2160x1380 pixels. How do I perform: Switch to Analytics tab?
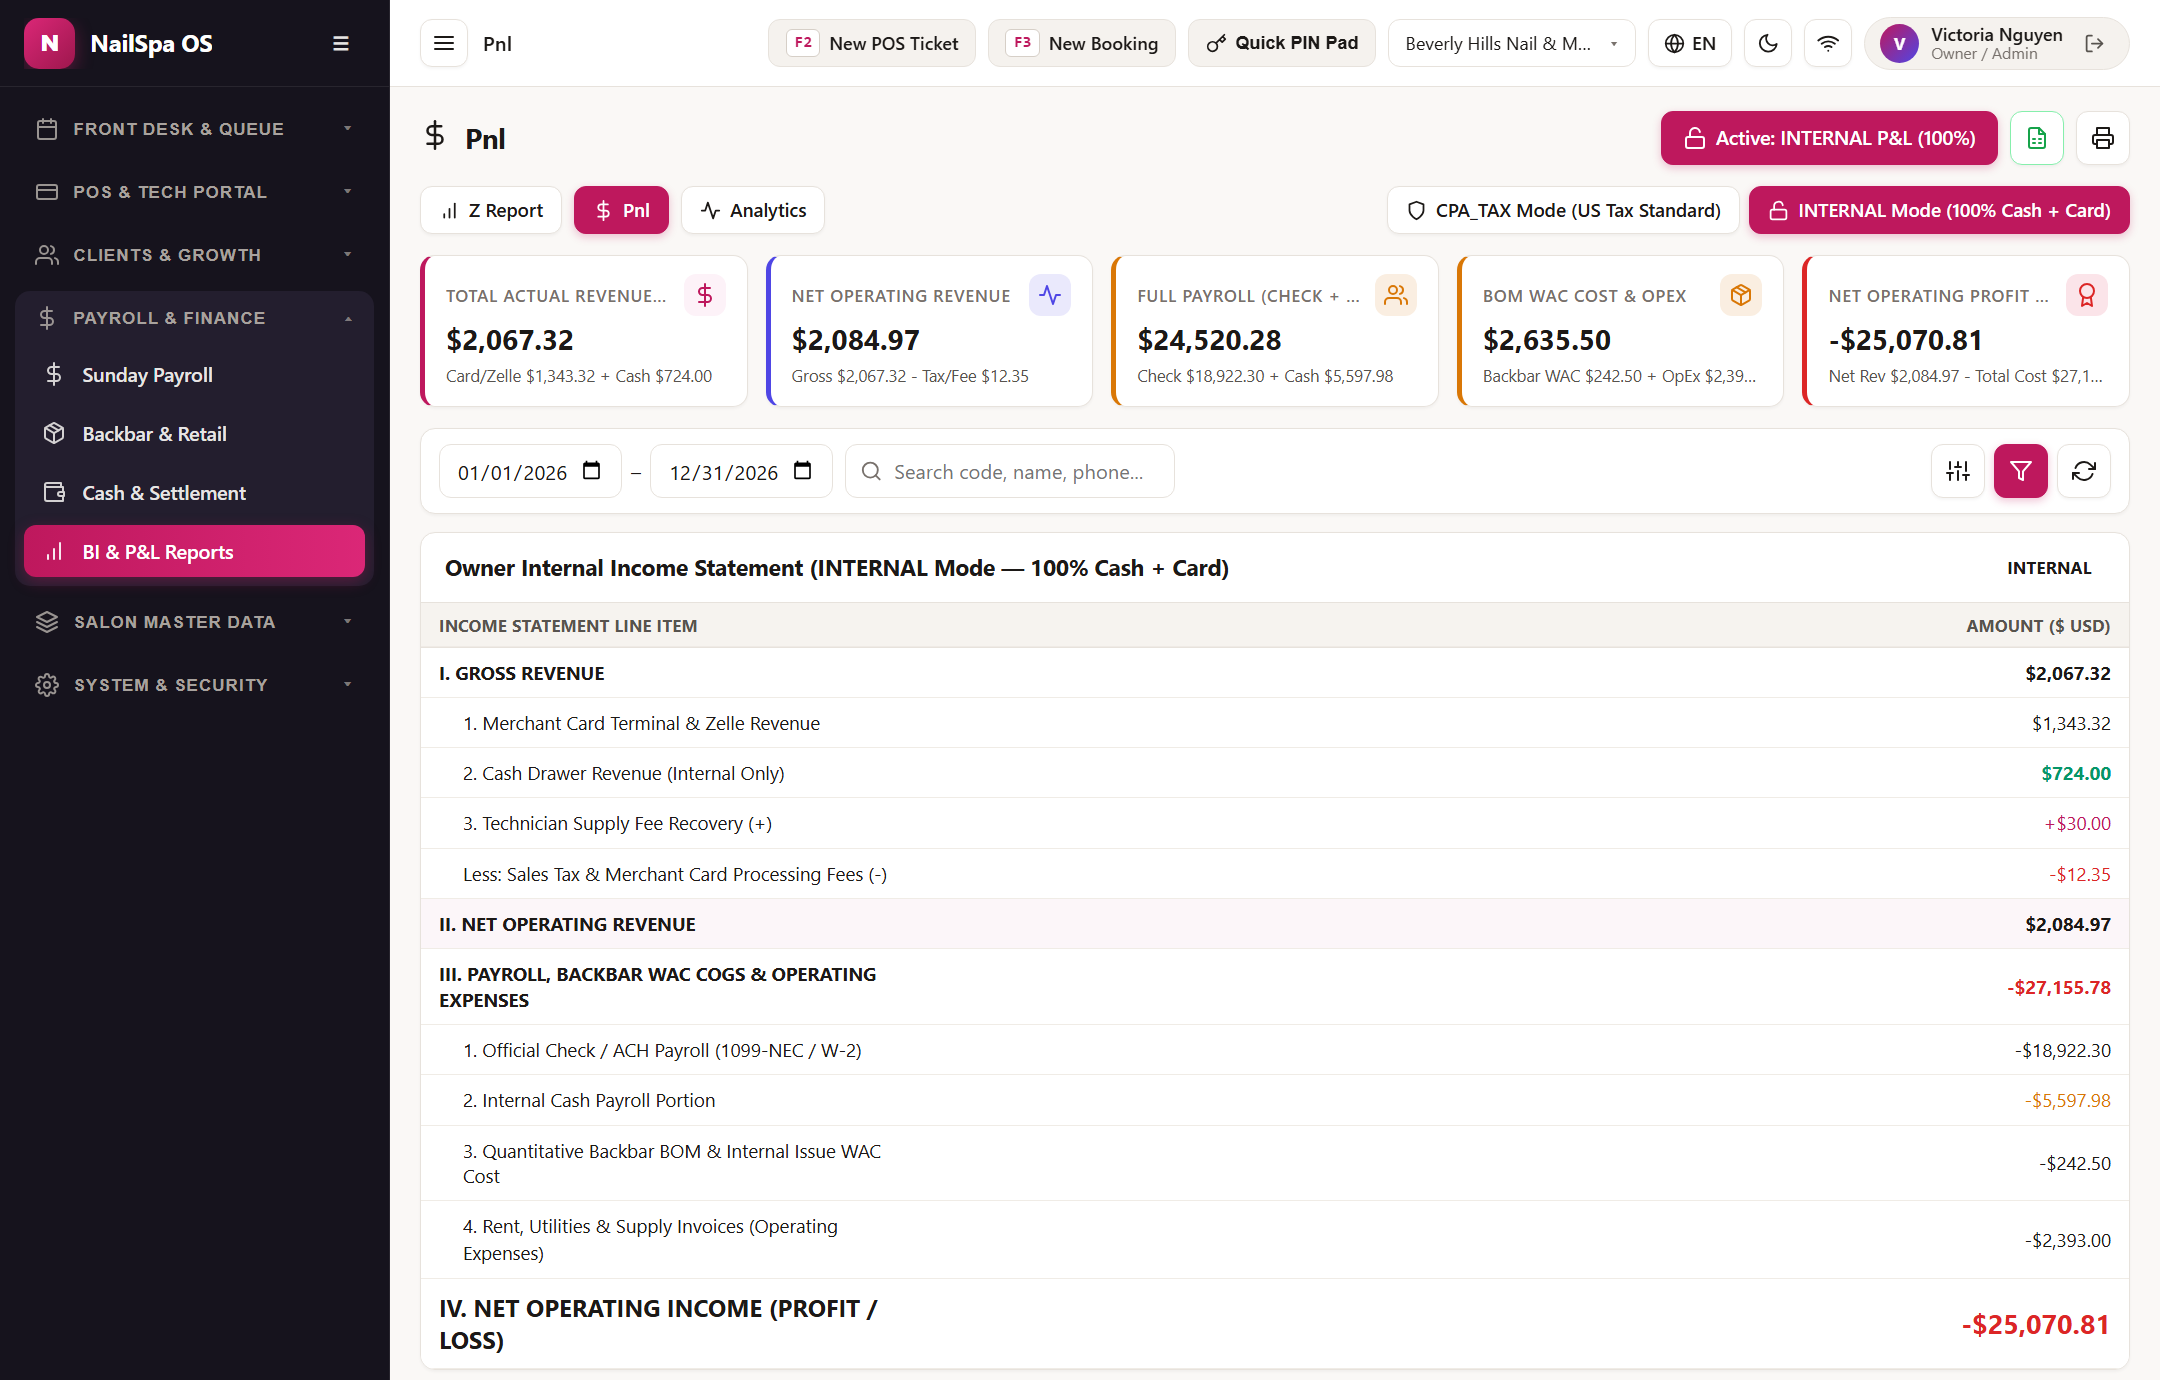tap(753, 210)
